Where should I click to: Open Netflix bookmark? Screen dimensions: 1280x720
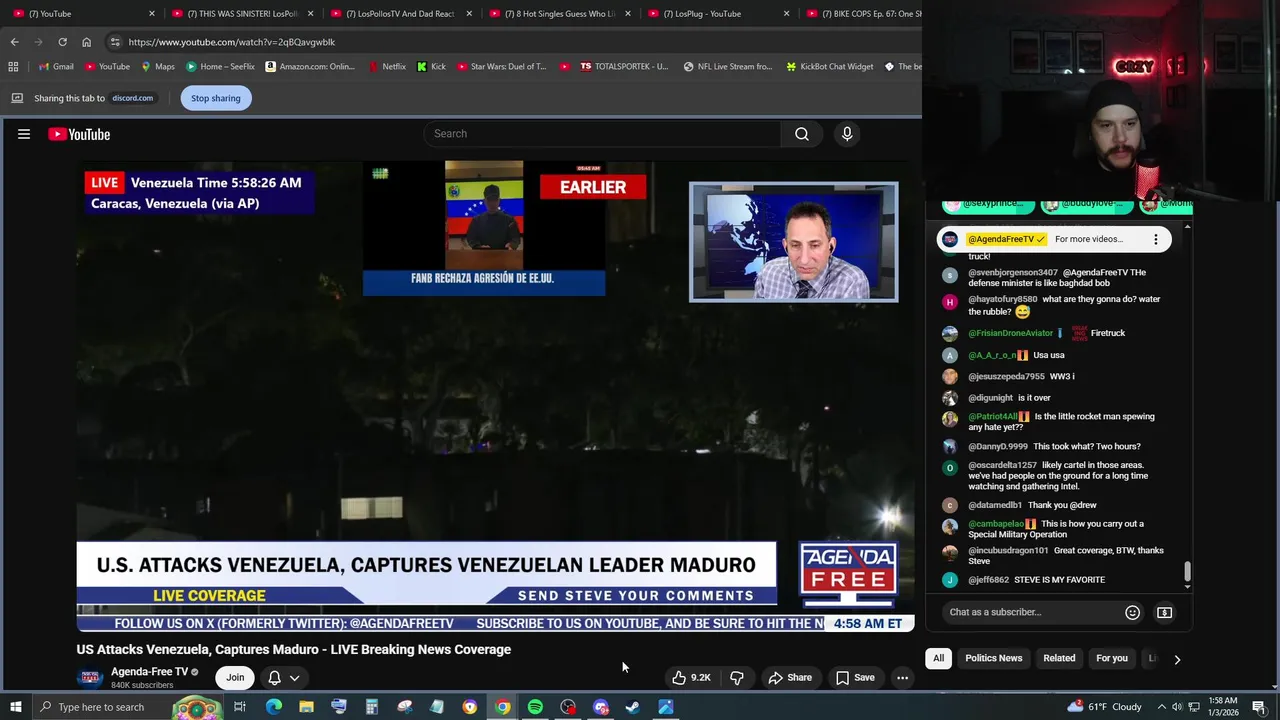(386, 67)
